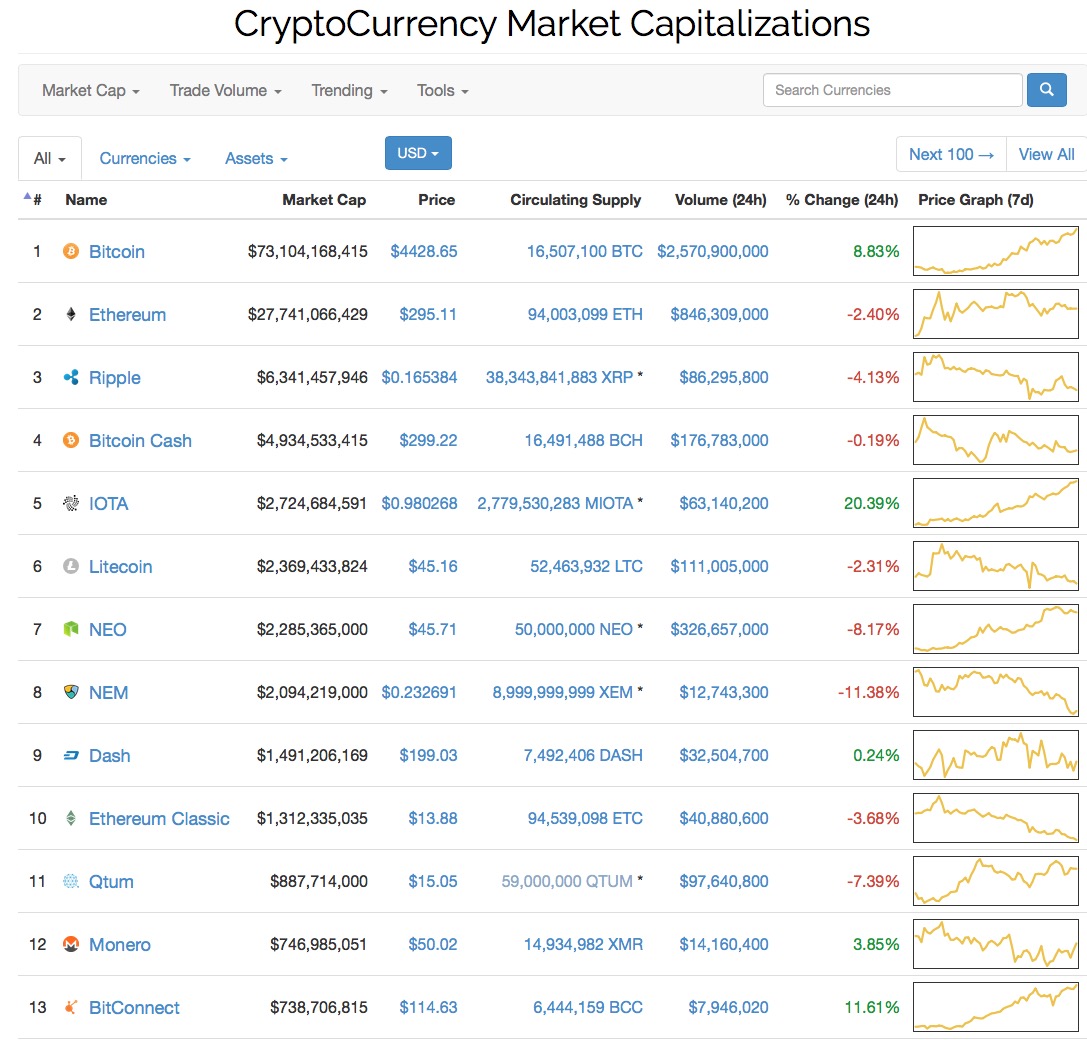Open Monero 7-day price graph

[x=995, y=944]
